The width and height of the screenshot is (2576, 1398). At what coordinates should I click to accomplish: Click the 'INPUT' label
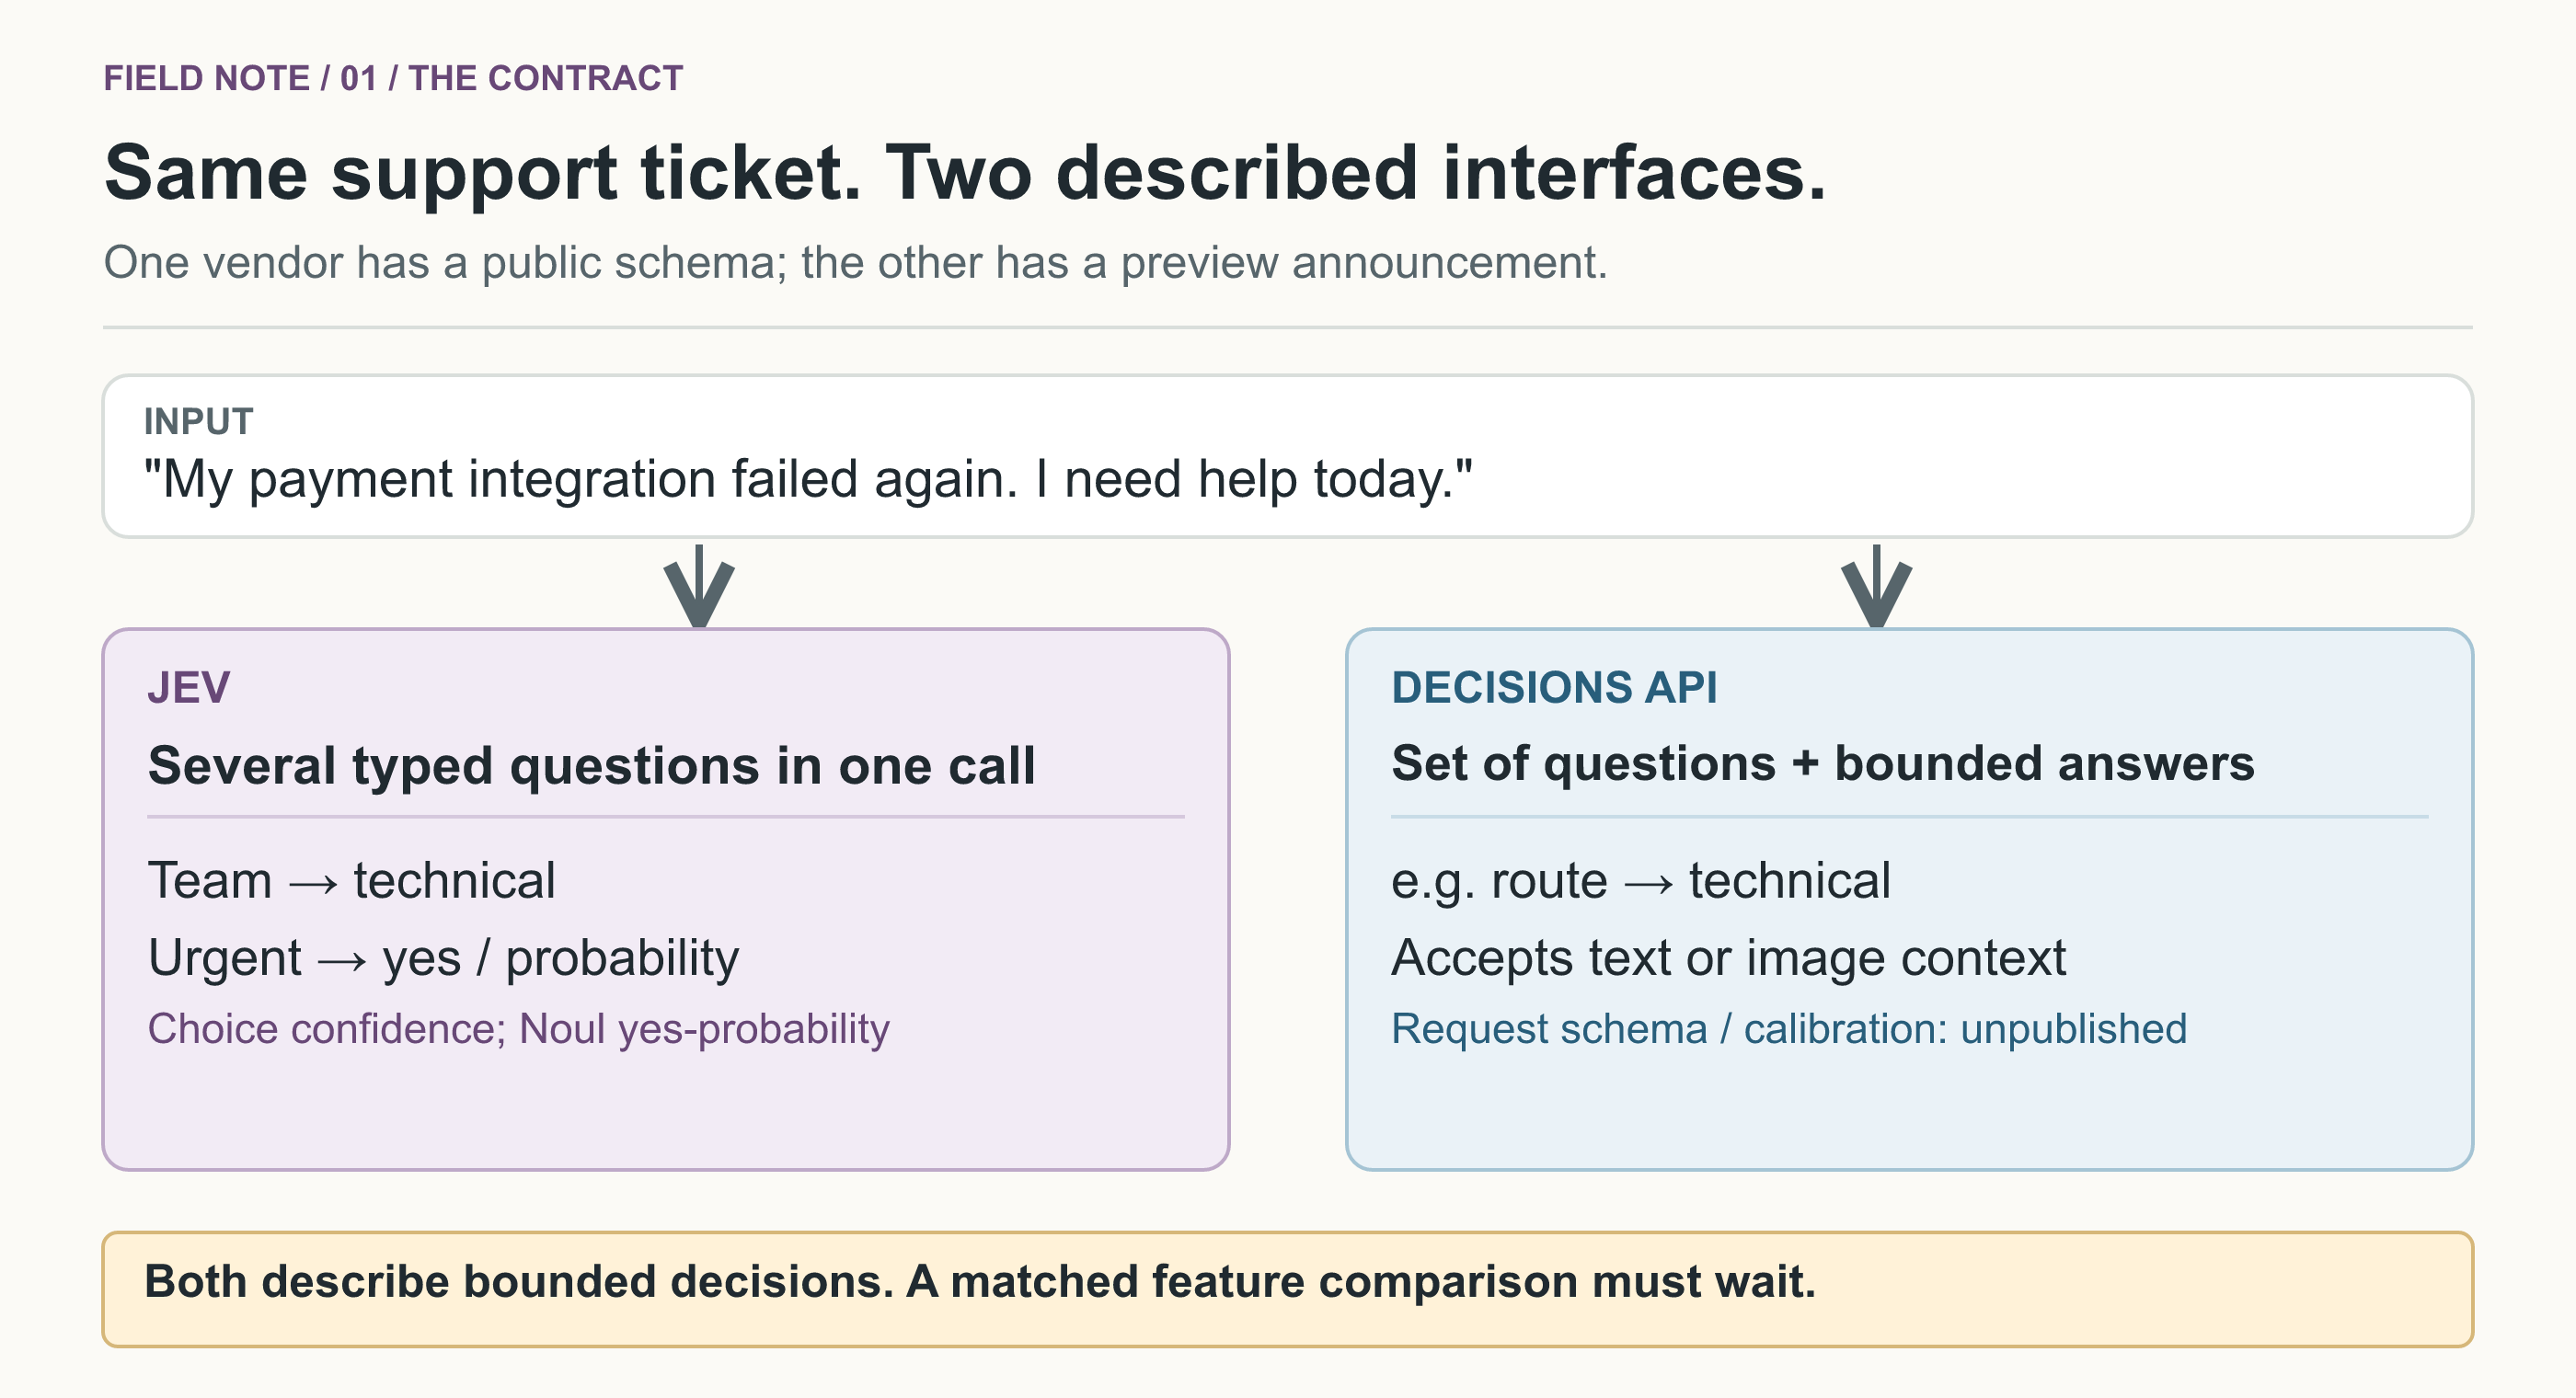pyautogui.click(x=198, y=421)
